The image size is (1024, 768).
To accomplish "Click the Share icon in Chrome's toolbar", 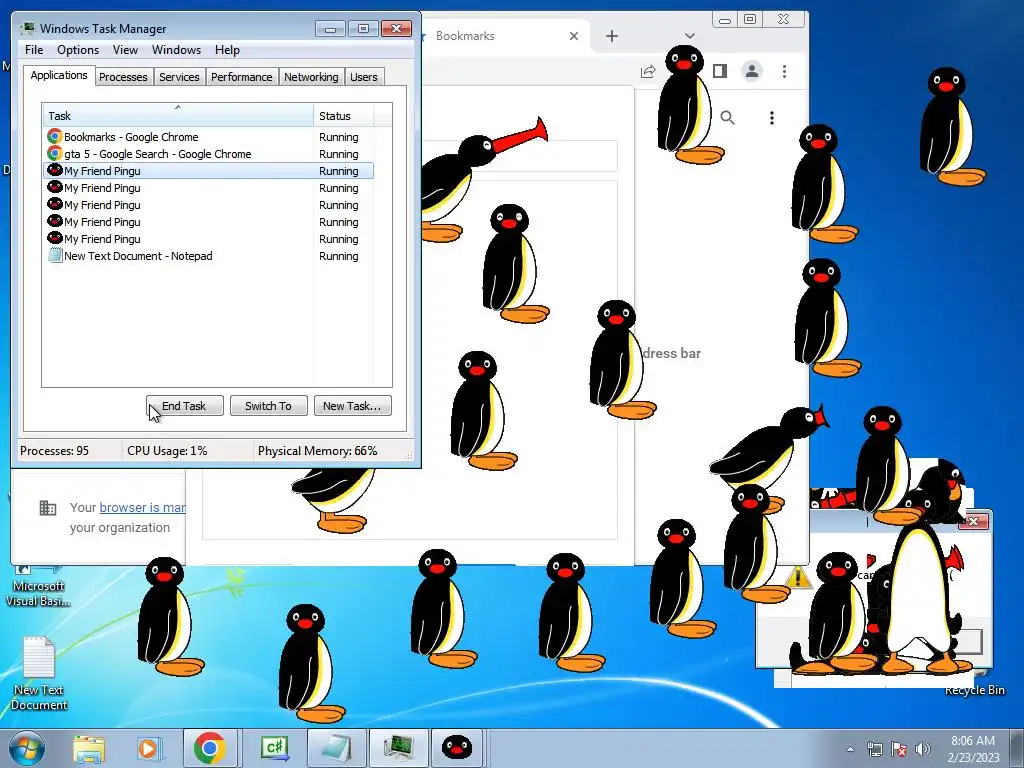I will pos(648,71).
